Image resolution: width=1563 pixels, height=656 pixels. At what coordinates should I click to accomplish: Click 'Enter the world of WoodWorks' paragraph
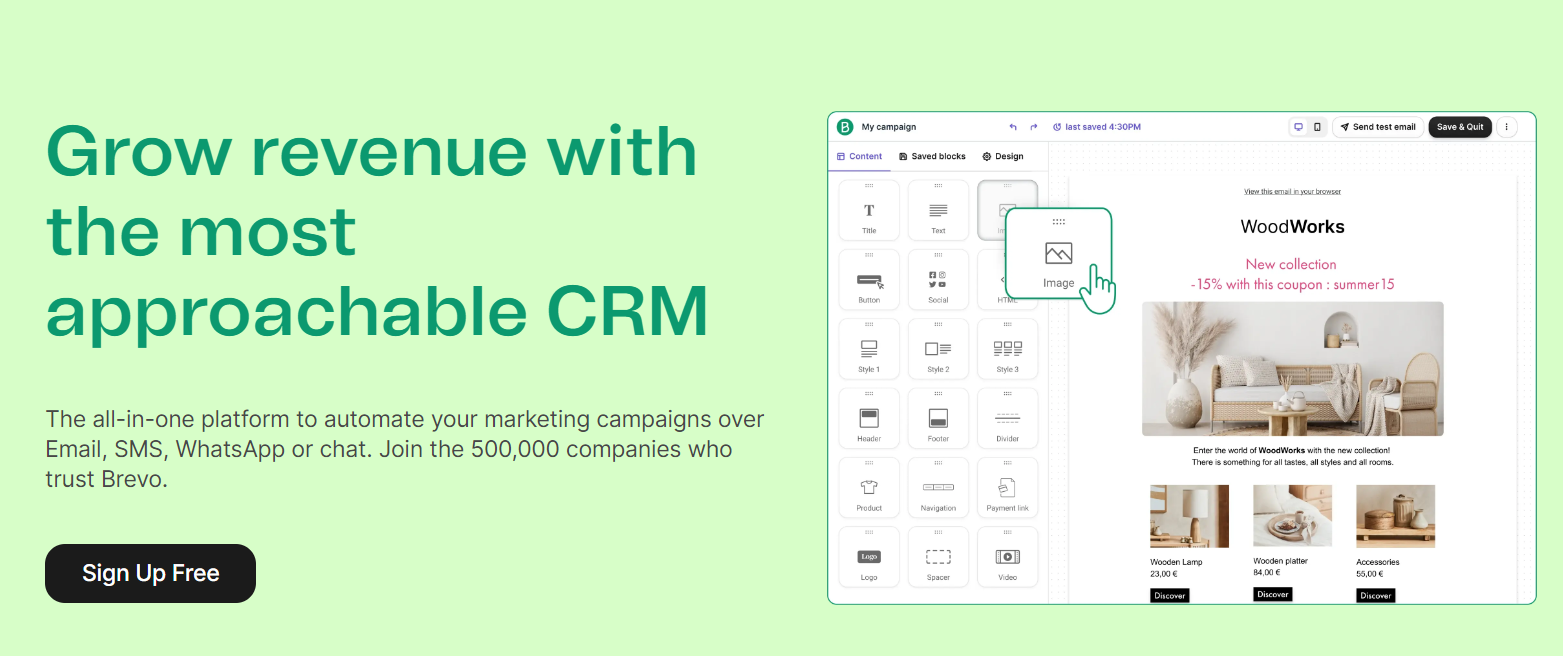click(1292, 456)
